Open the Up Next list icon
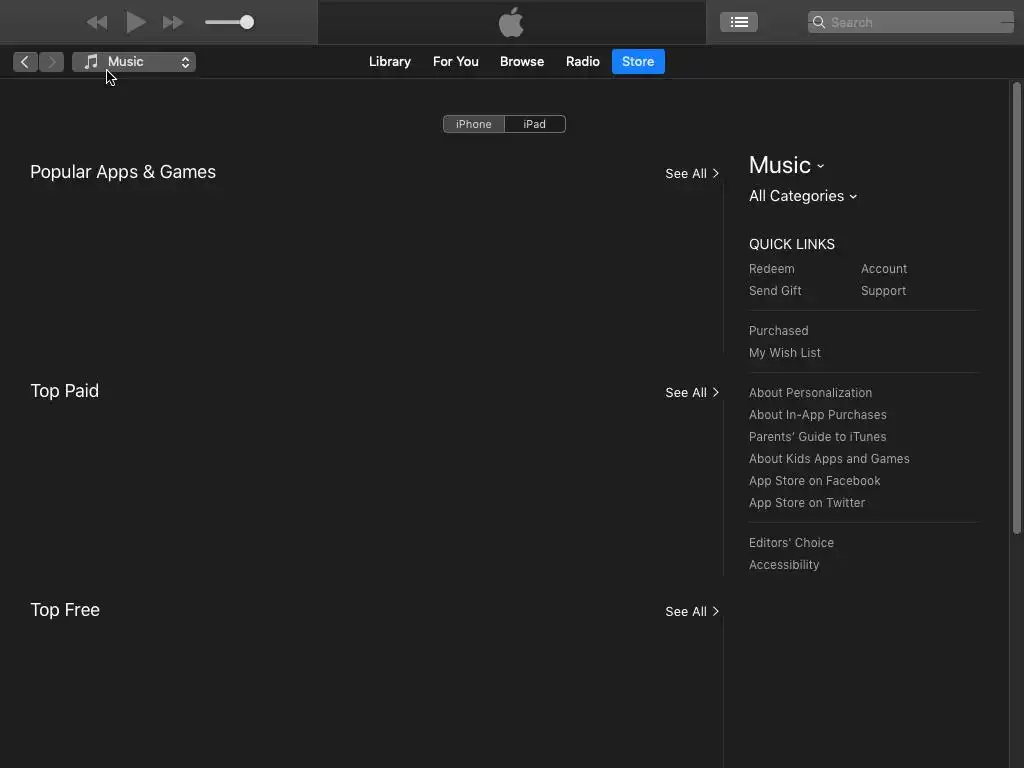Viewport: 1024px width, 768px height. [739, 22]
